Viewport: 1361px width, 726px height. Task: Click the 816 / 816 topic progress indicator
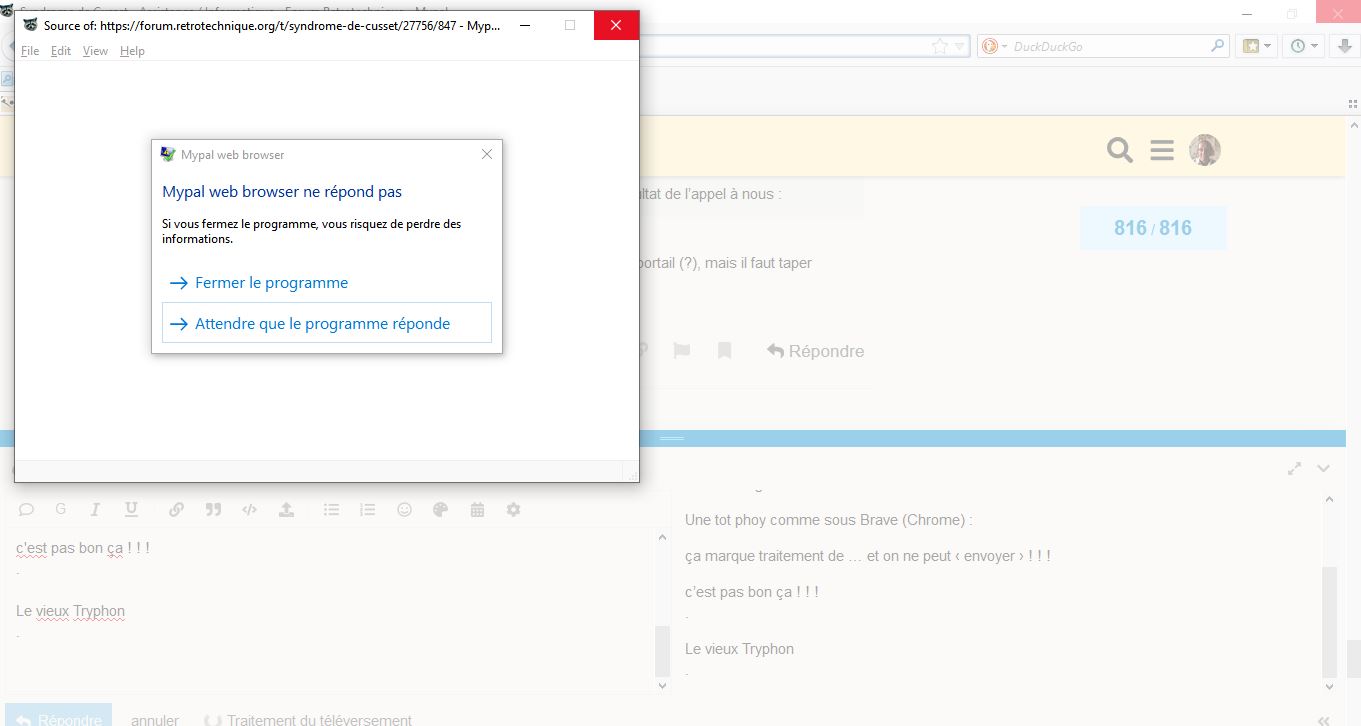[1152, 228]
